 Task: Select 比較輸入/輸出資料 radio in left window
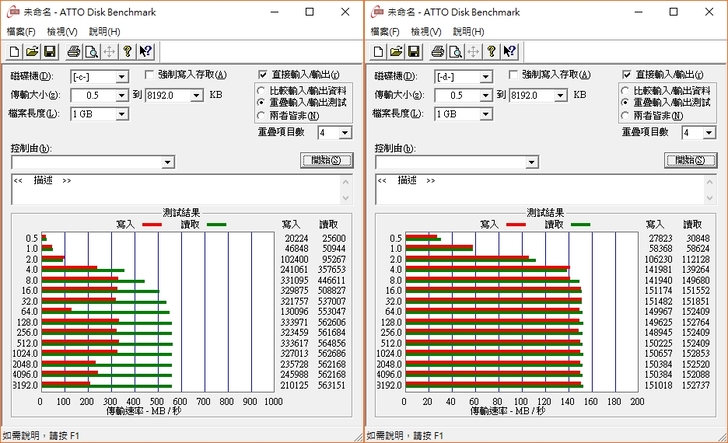[262, 90]
